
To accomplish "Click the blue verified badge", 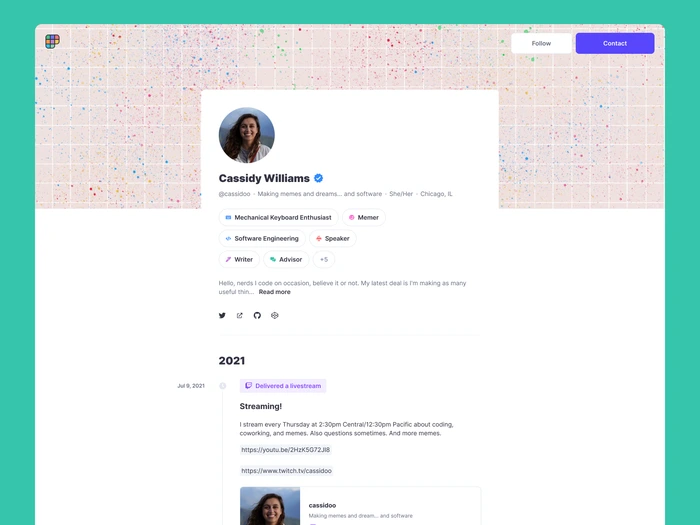I will click(x=318, y=178).
